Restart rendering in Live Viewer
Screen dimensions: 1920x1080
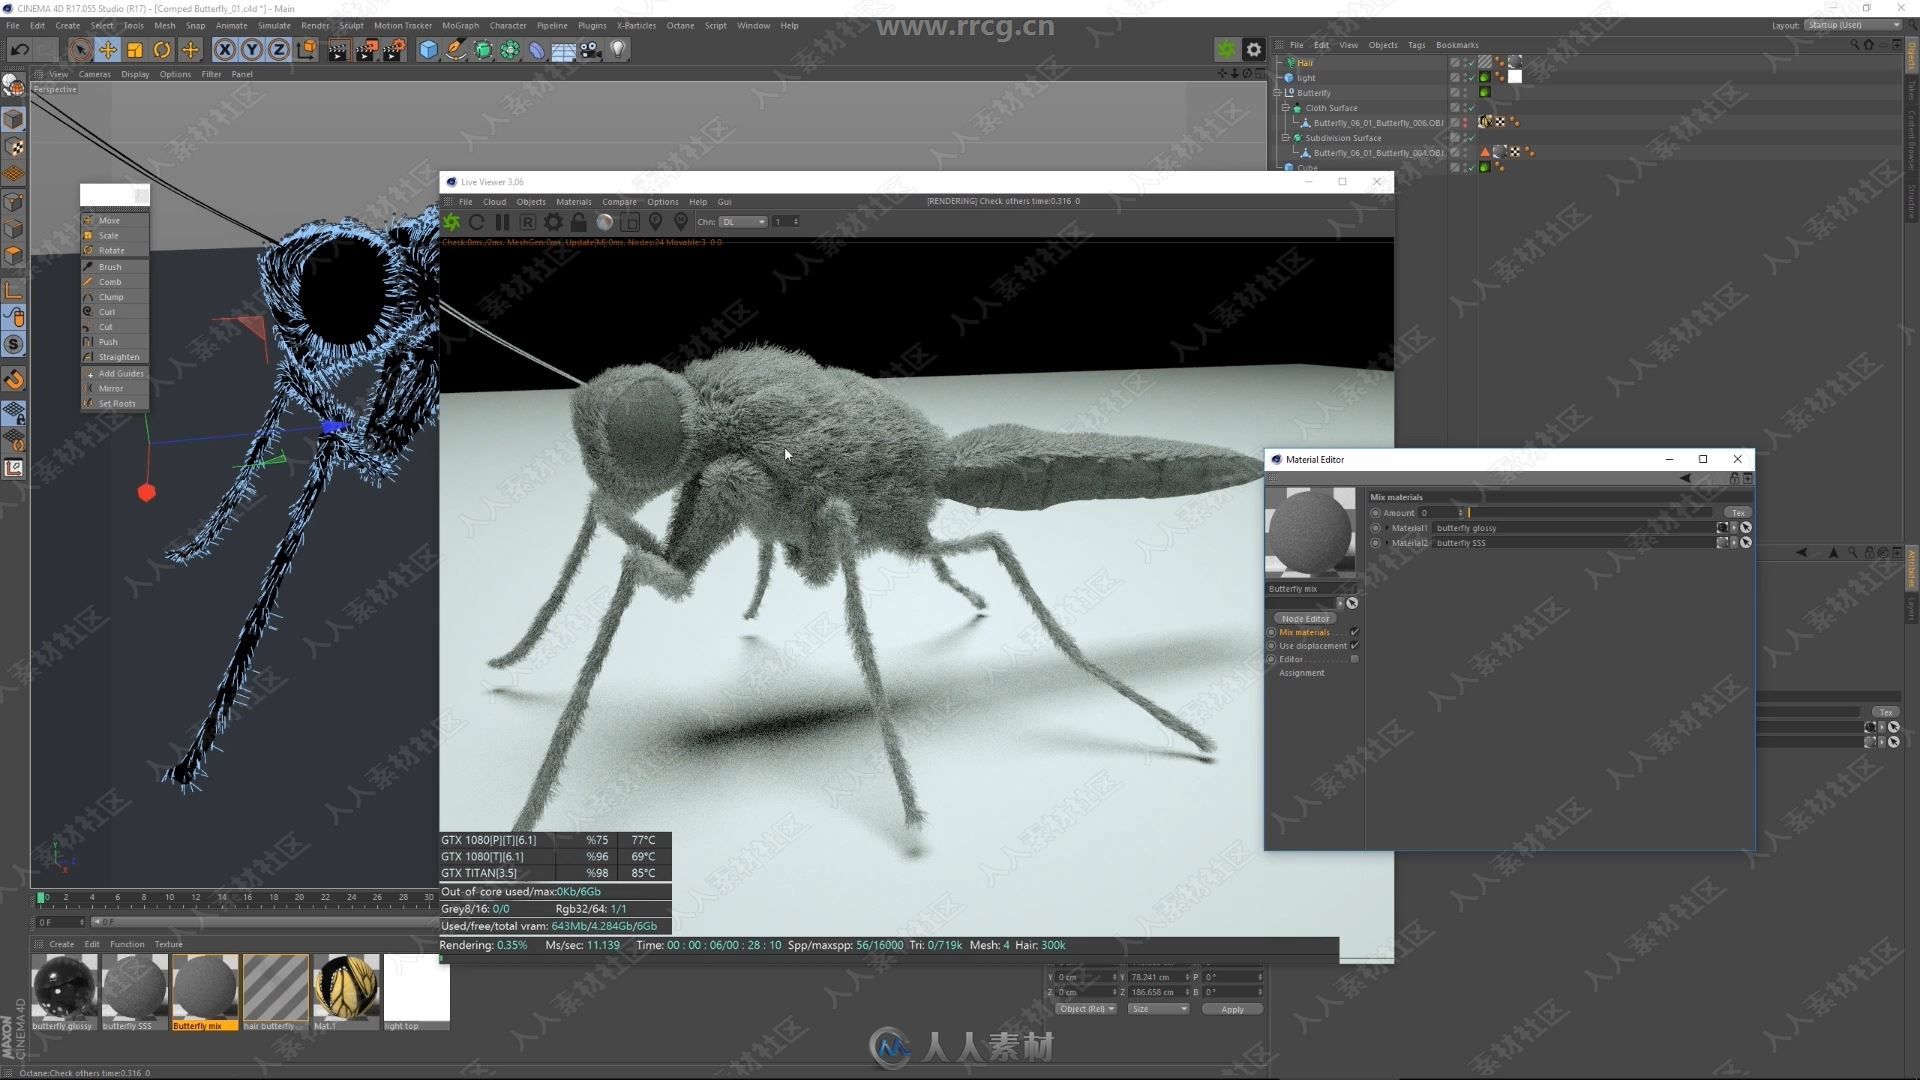click(x=477, y=222)
